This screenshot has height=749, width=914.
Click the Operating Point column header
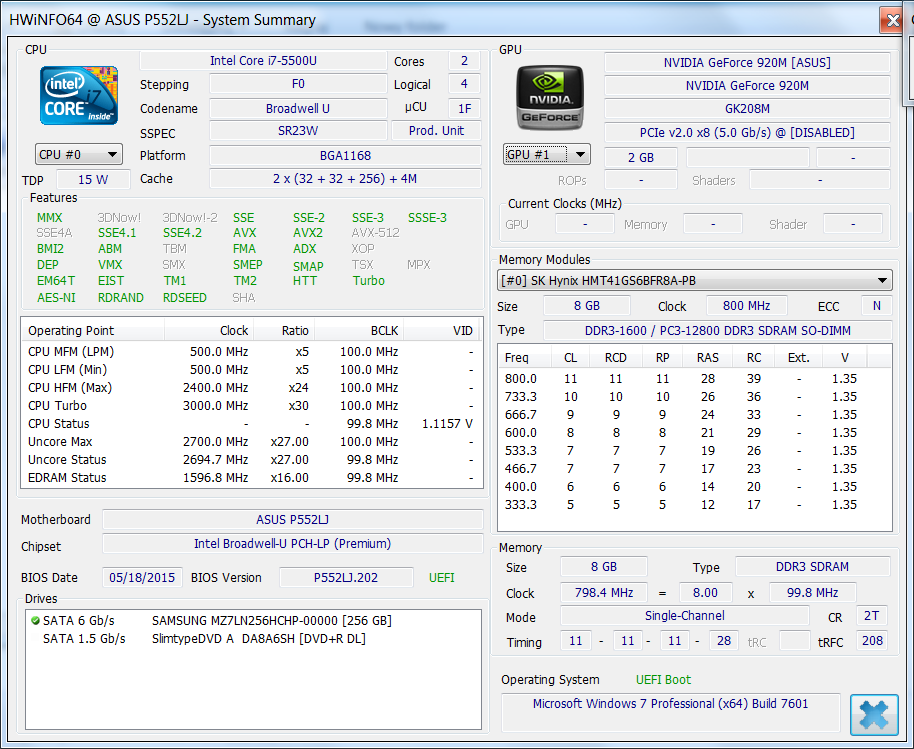(93, 330)
